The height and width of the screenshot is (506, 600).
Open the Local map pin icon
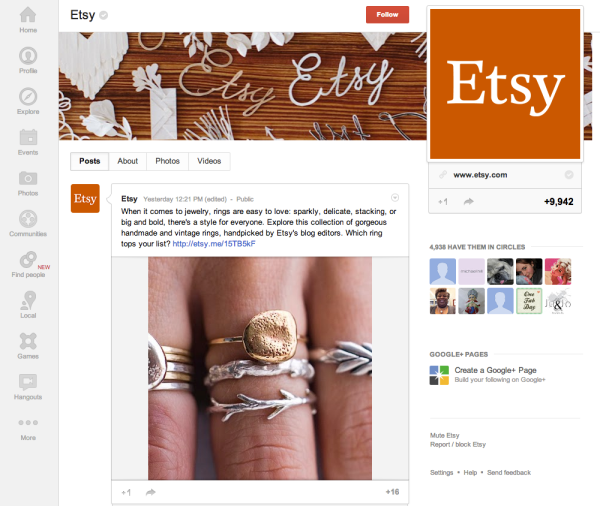(x=28, y=300)
